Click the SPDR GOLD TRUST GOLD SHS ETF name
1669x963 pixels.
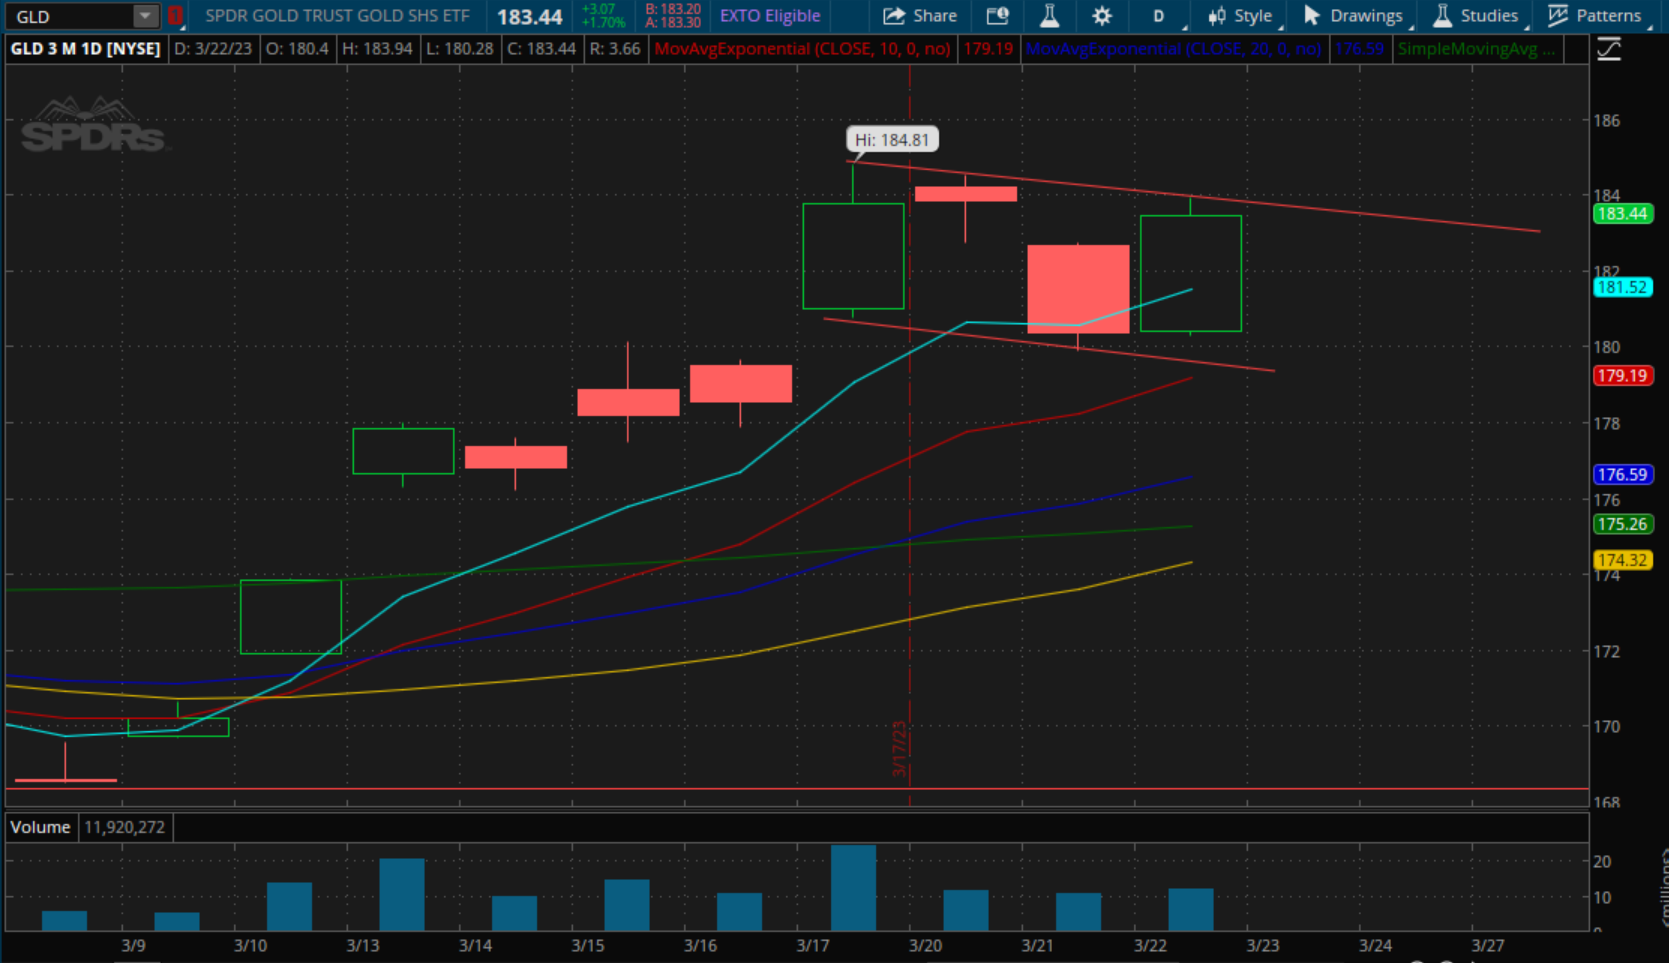tap(337, 16)
